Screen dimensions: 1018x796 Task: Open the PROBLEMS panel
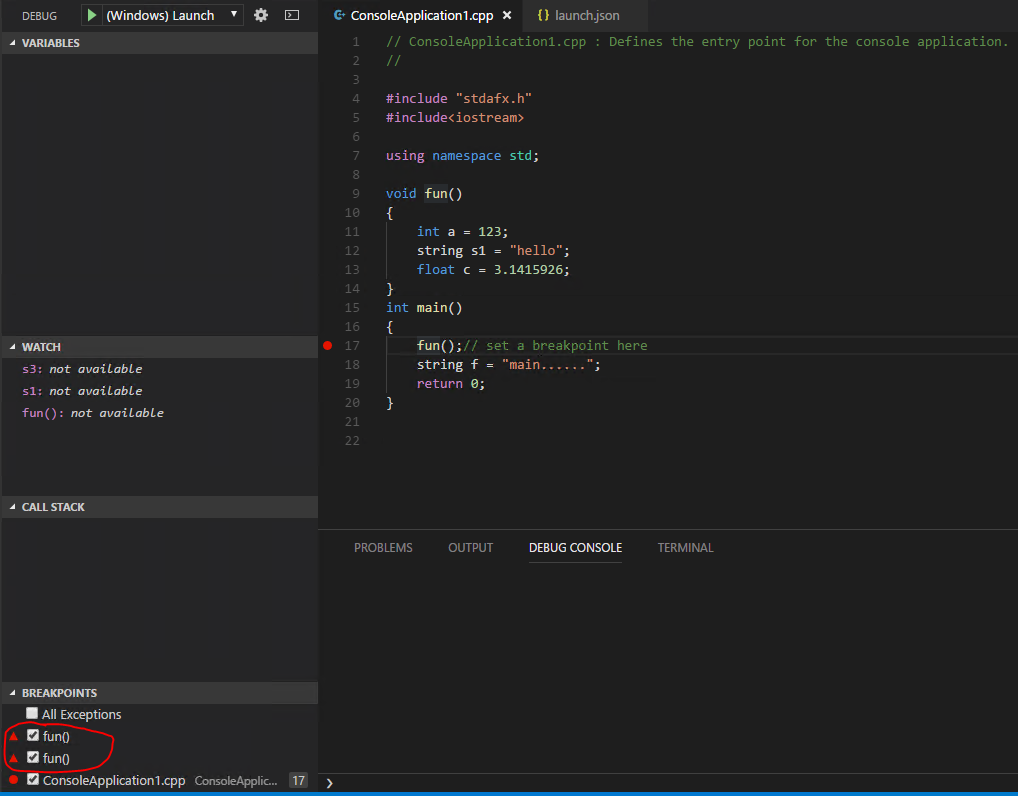(383, 547)
